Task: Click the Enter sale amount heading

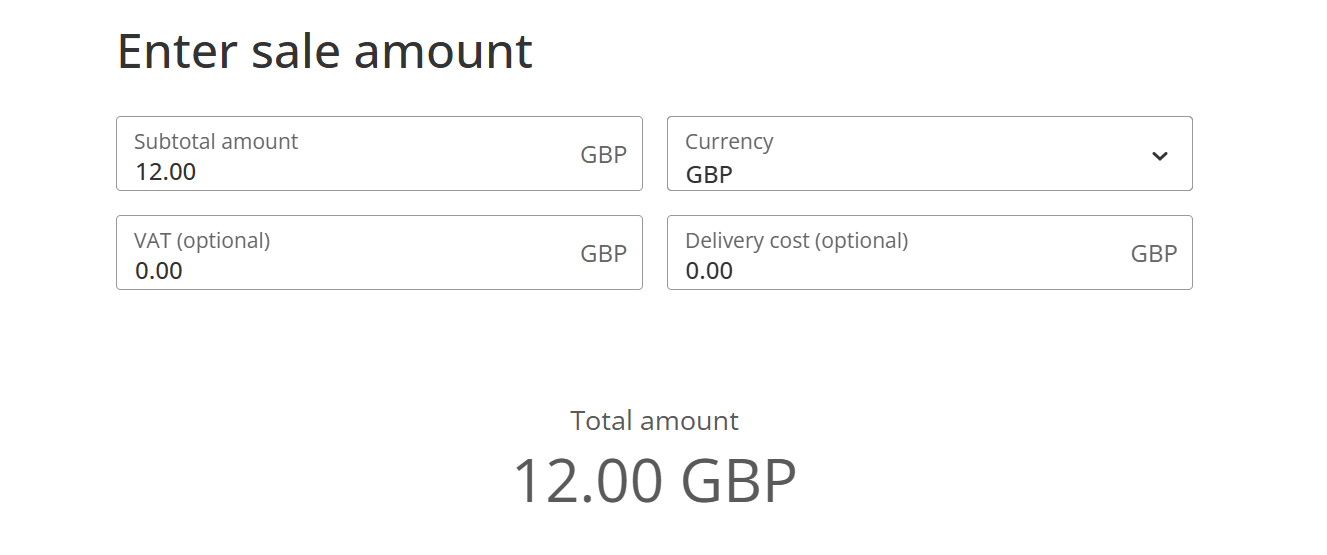Action: pos(325,51)
